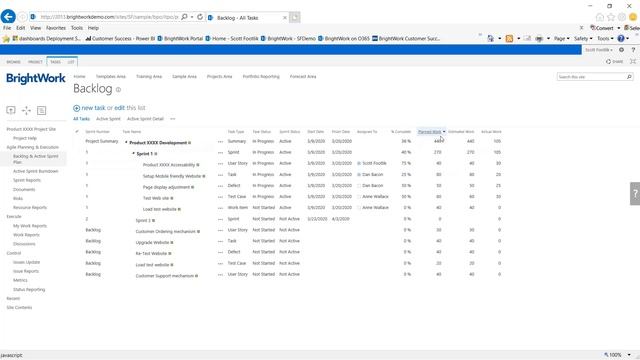The image size is (640, 360).
Task: Click the gray help tab at right edge
Action: pyautogui.click(x=635, y=193)
